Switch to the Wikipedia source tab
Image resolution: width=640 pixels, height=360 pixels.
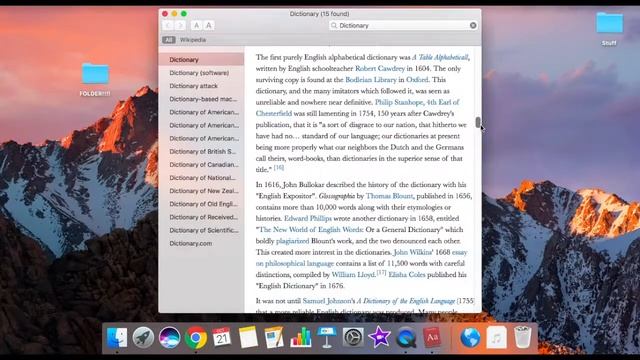tap(193, 40)
